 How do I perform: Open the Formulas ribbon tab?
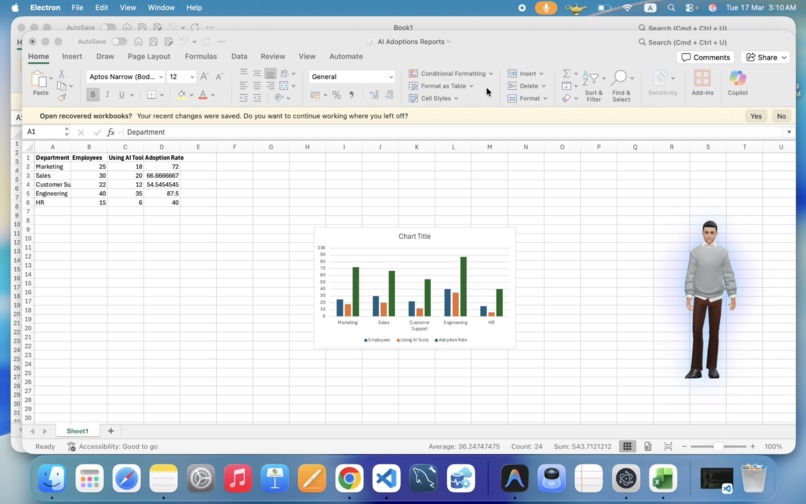[201, 57]
